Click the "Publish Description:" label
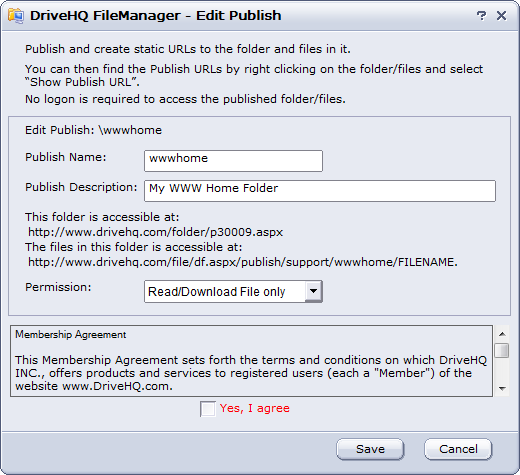 tap(81, 187)
